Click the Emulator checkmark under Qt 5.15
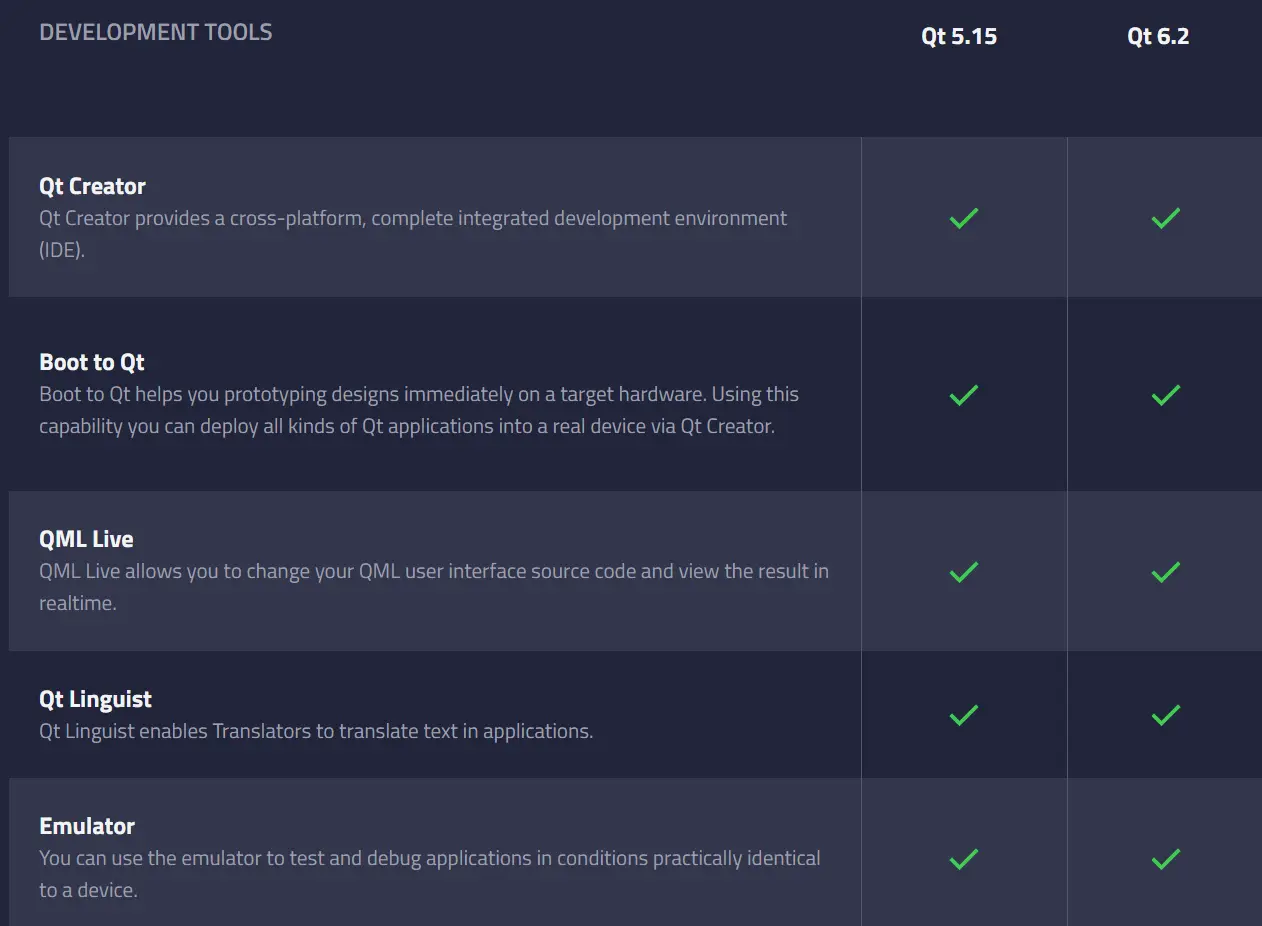This screenshot has width=1262, height=926. [x=964, y=858]
